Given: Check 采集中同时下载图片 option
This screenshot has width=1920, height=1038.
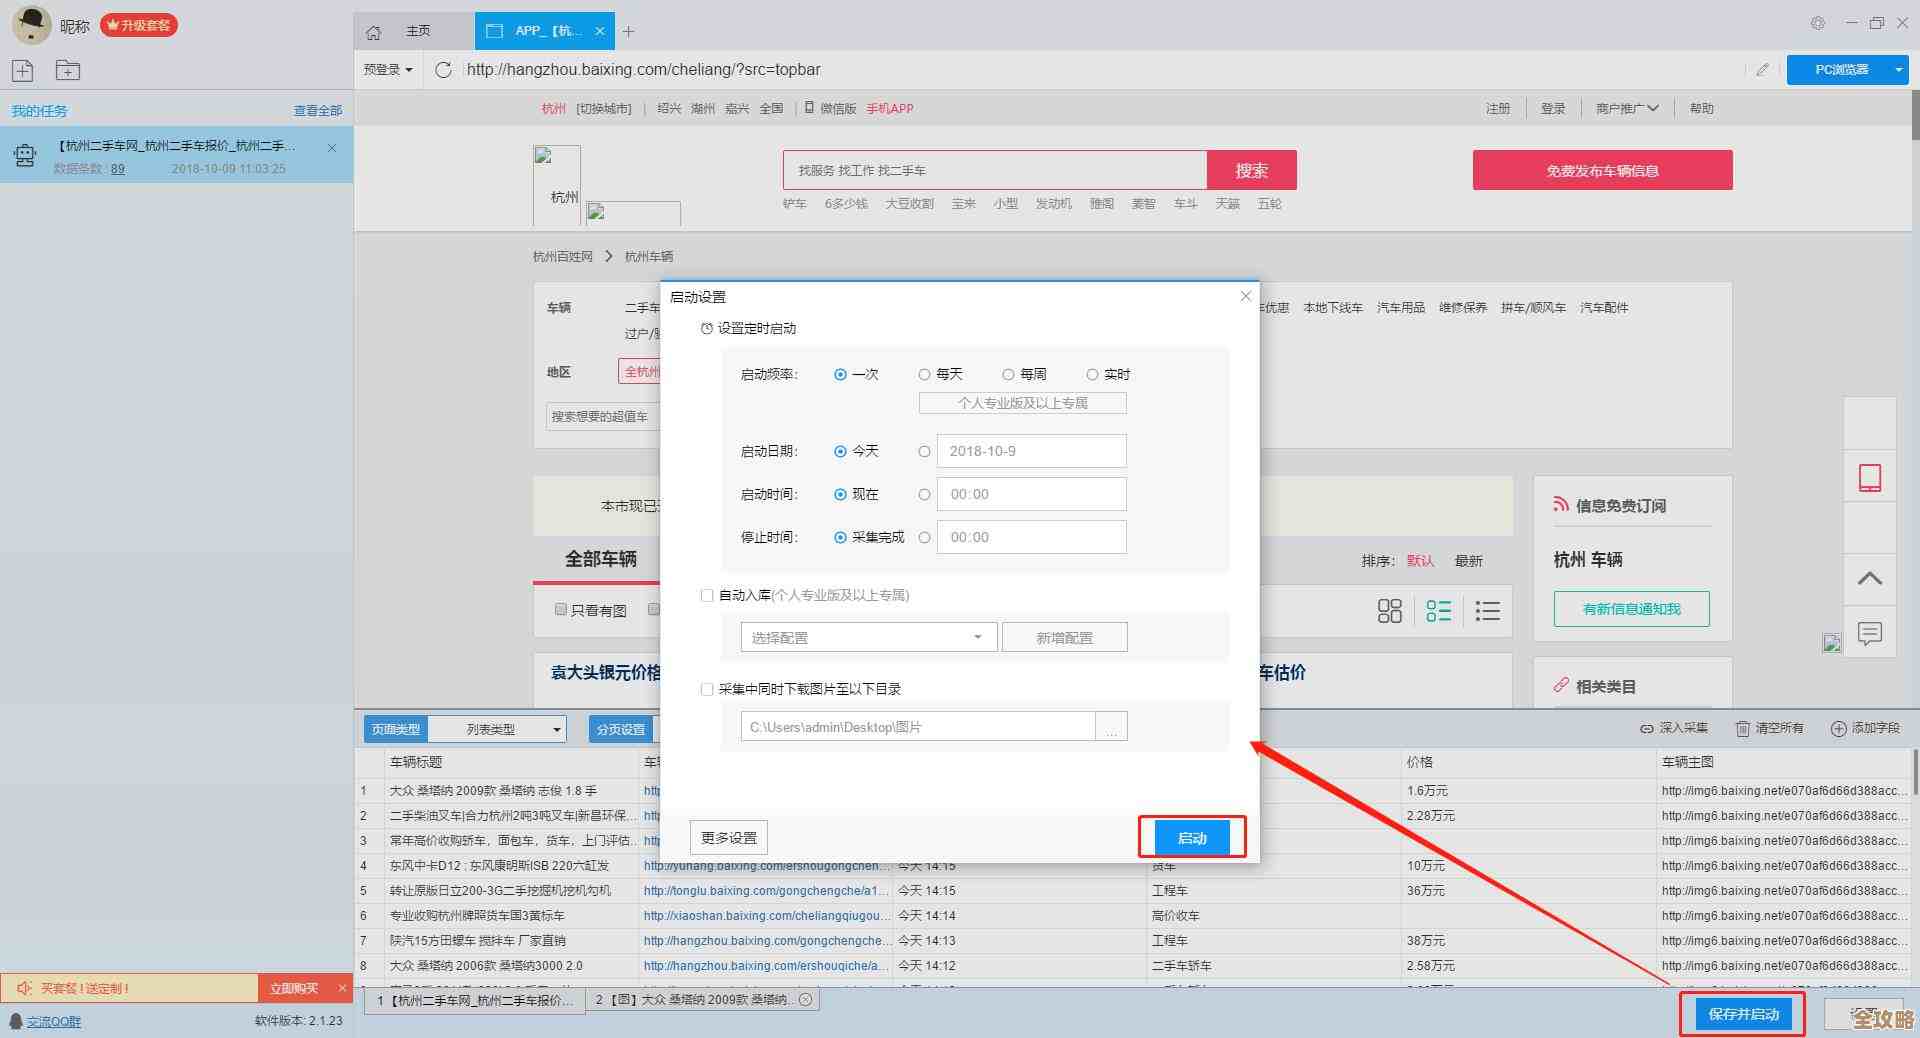Looking at the screenshot, I should [707, 690].
